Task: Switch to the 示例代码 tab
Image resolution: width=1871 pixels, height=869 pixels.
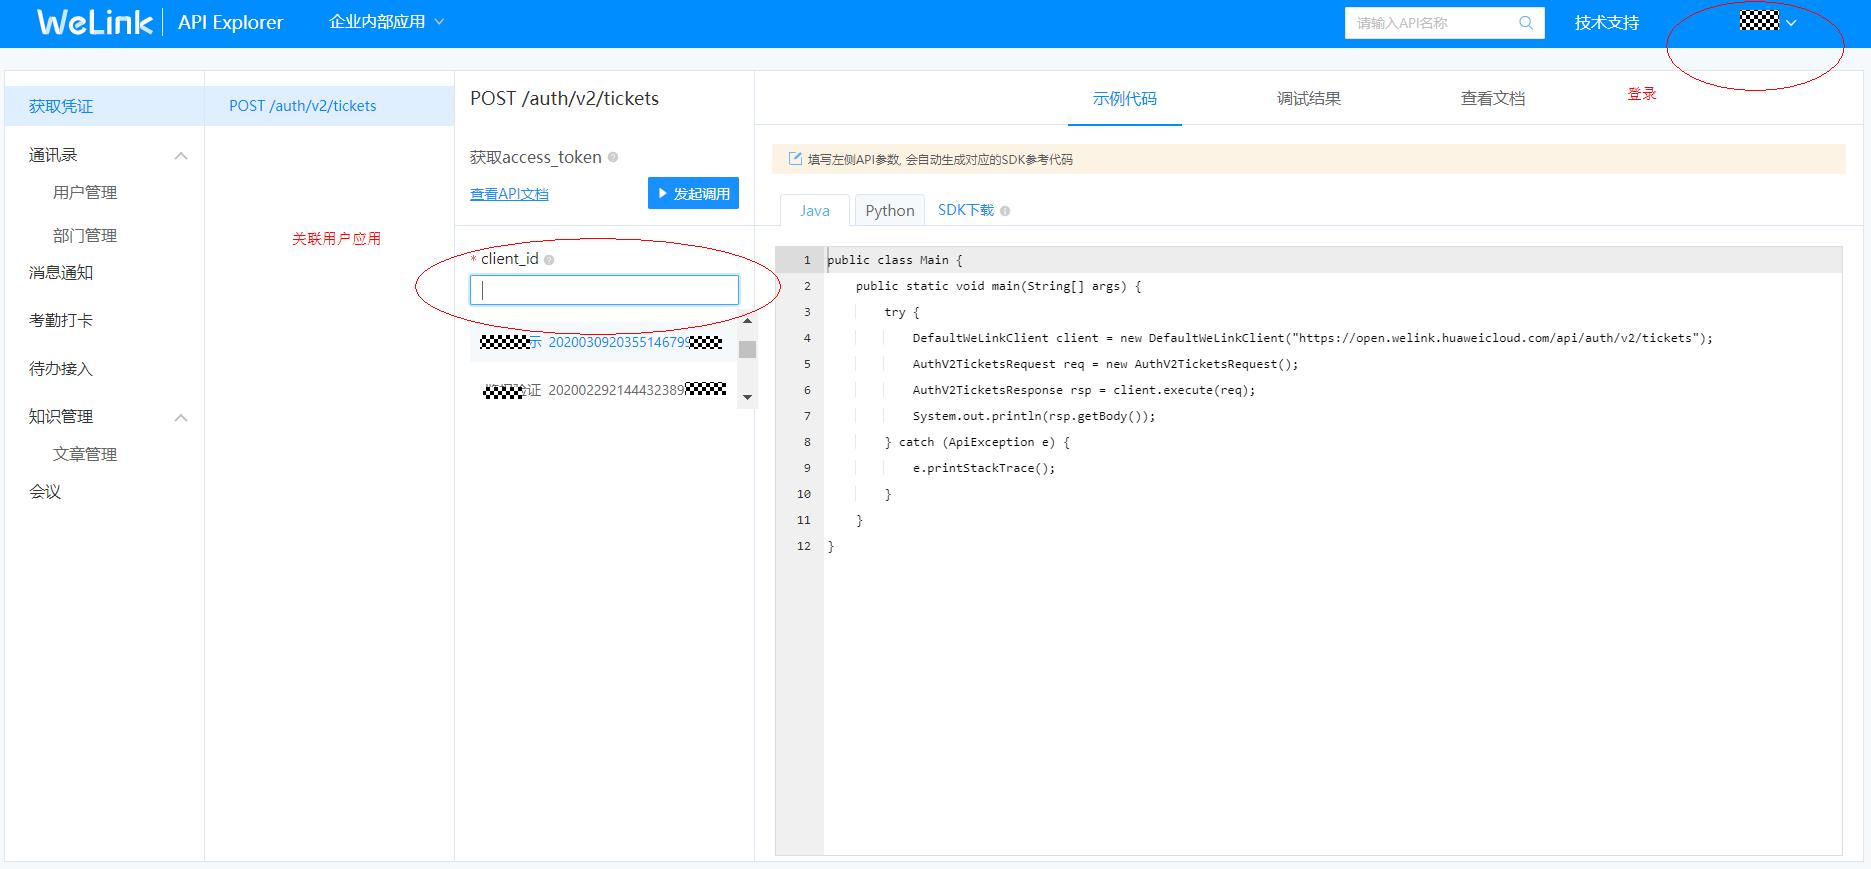Action: [1125, 99]
